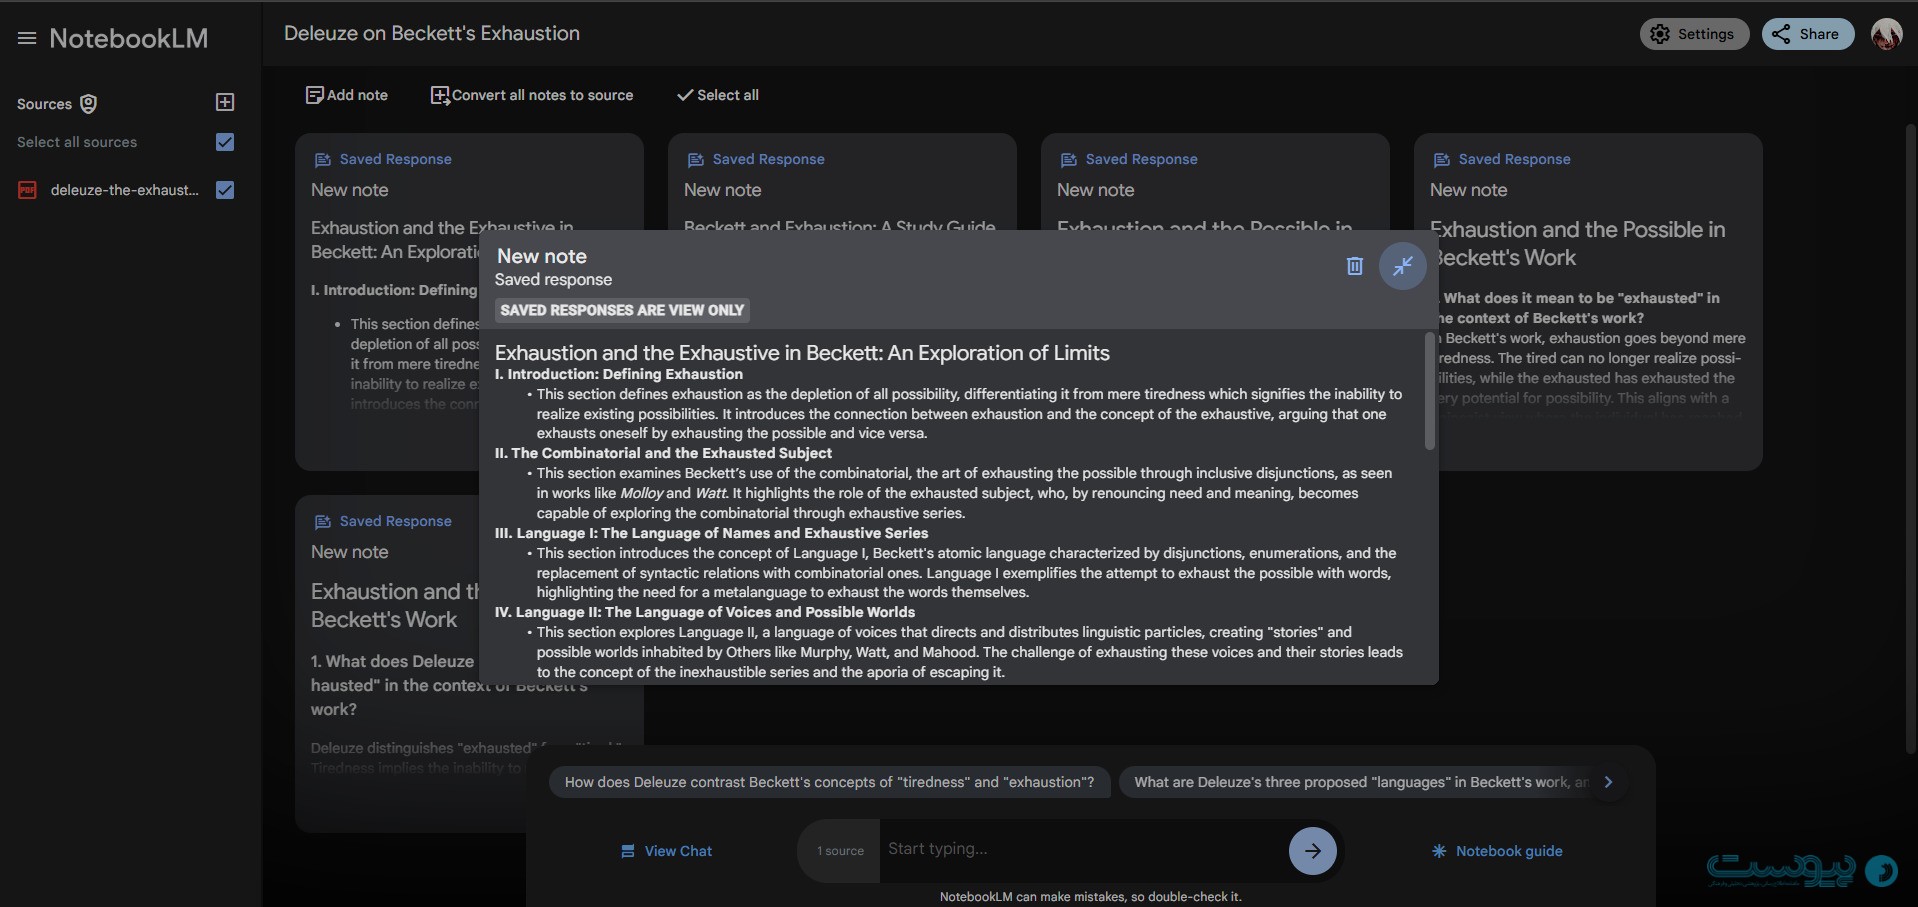Click the 1 source indicator chip
This screenshot has height=907, width=1918.
840,851
